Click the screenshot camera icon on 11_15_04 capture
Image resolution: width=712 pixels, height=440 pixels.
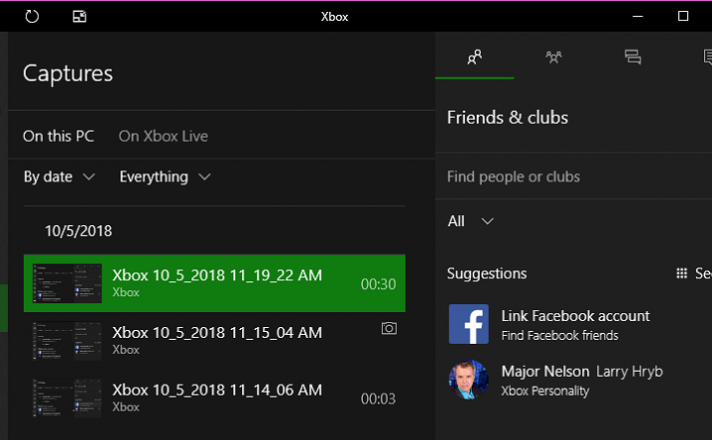pyautogui.click(x=389, y=328)
